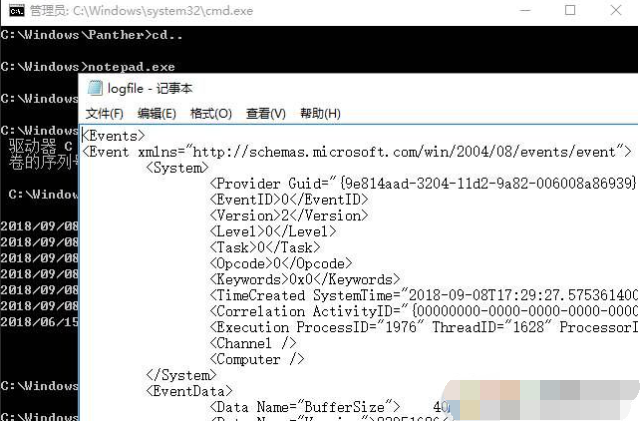Open the 帮助(H) menu
This screenshot has height=421, width=641.
point(320,113)
